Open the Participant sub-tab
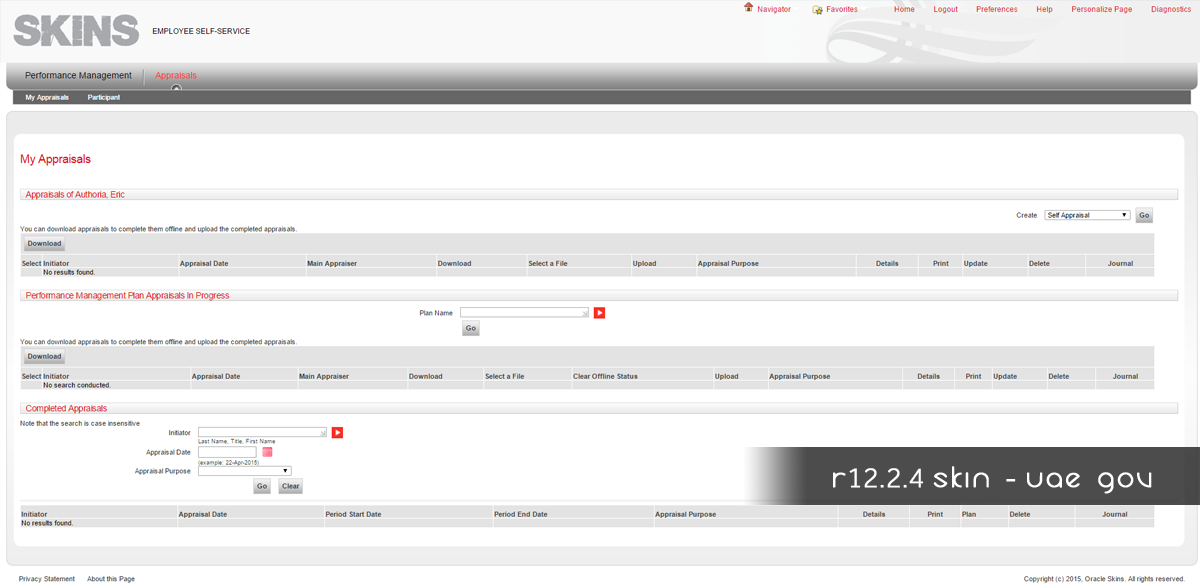The image size is (1200, 588). coord(104,98)
